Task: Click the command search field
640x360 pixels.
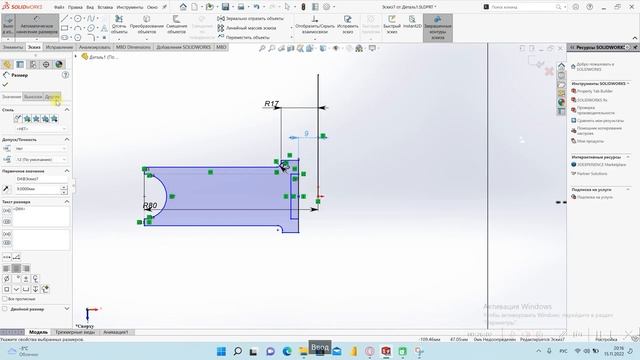Action: 524,7
